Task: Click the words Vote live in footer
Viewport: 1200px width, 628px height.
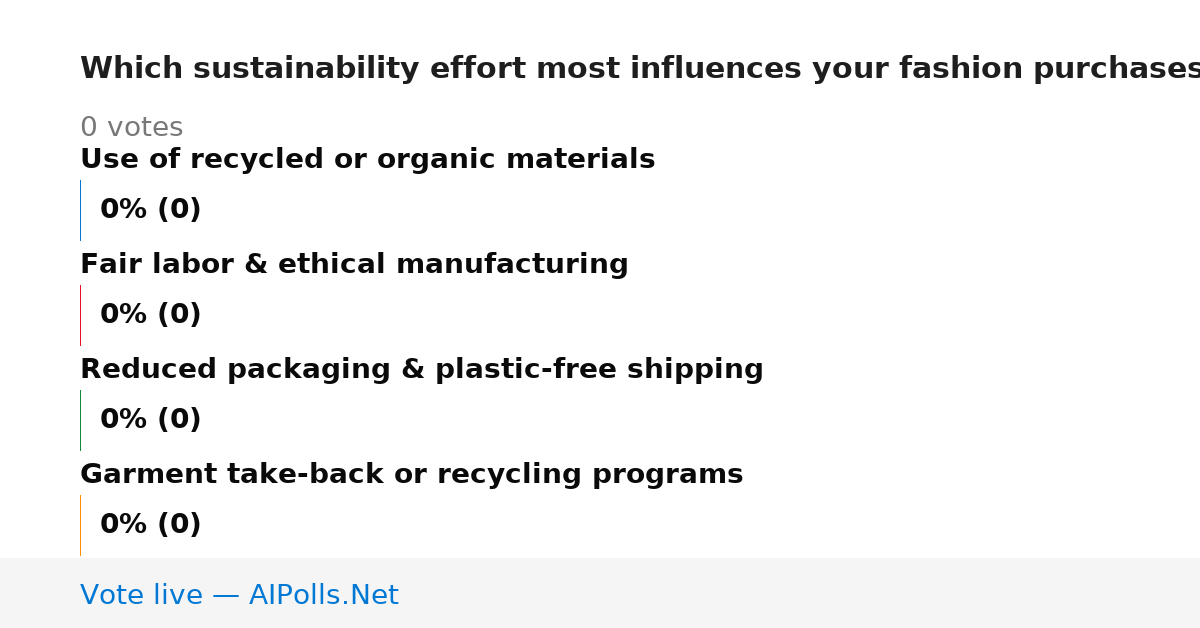Action: click(x=141, y=596)
